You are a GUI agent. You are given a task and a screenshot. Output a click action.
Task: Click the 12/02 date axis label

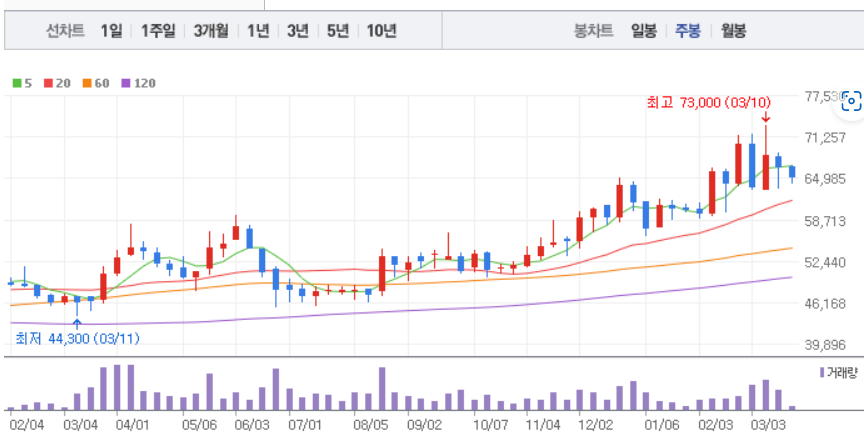click(596, 426)
